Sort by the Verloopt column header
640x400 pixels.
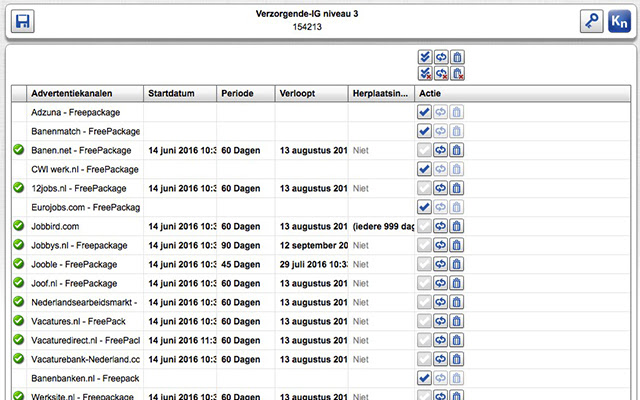(311, 93)
